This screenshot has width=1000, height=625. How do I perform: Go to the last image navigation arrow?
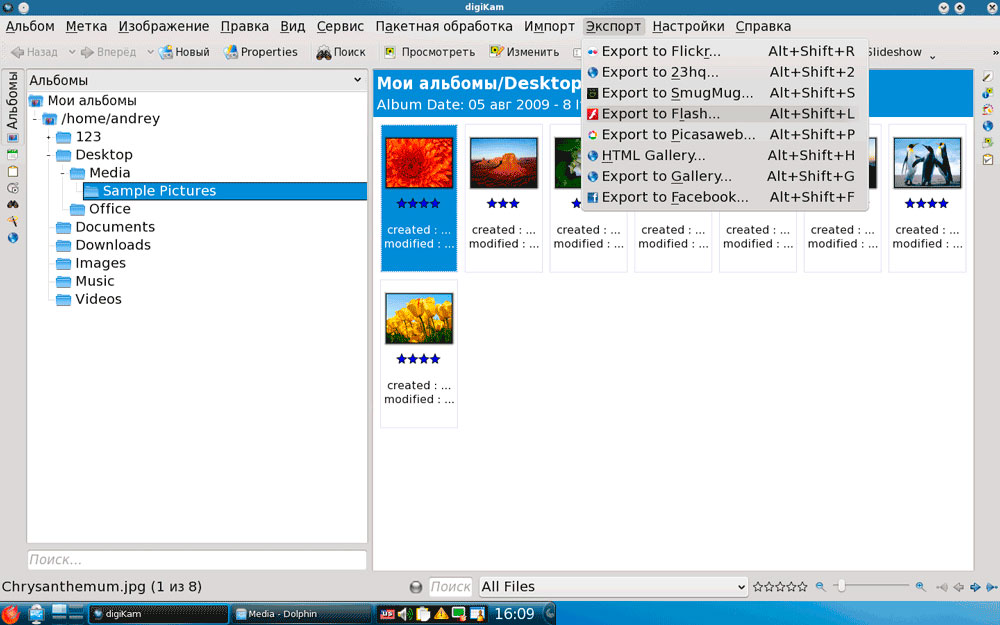pos(992,587)
